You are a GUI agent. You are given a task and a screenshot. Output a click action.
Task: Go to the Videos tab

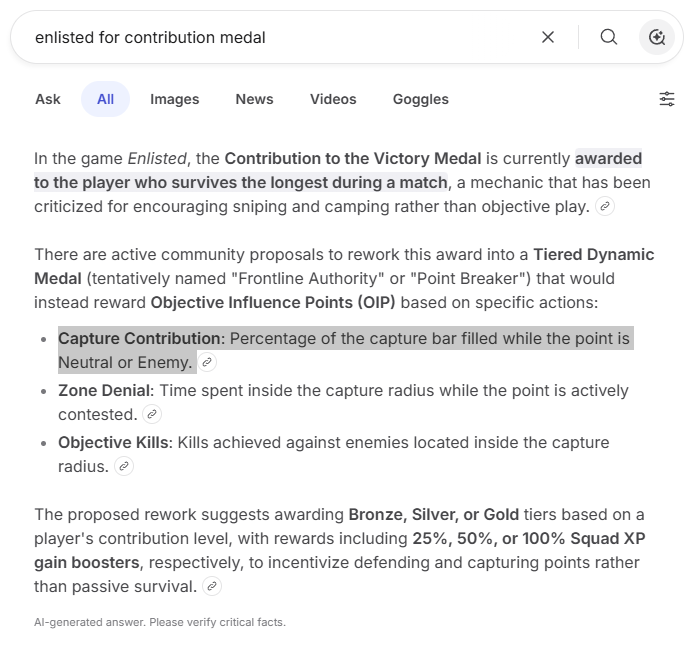[333, 99]
